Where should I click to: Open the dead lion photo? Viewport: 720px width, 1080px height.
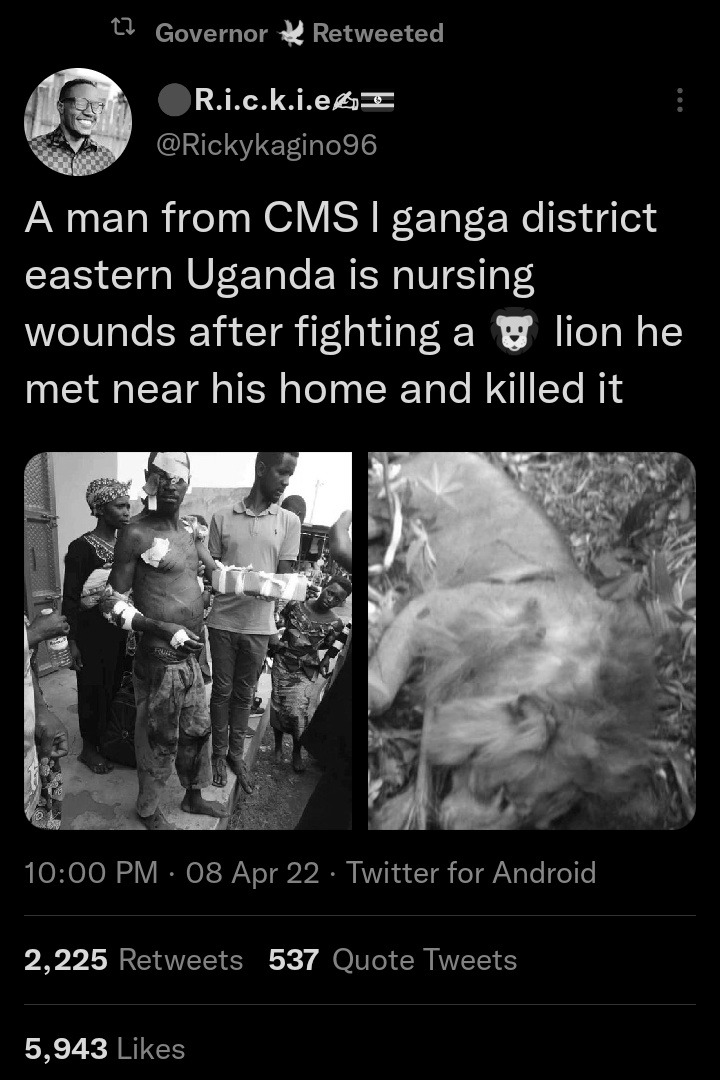532,641
